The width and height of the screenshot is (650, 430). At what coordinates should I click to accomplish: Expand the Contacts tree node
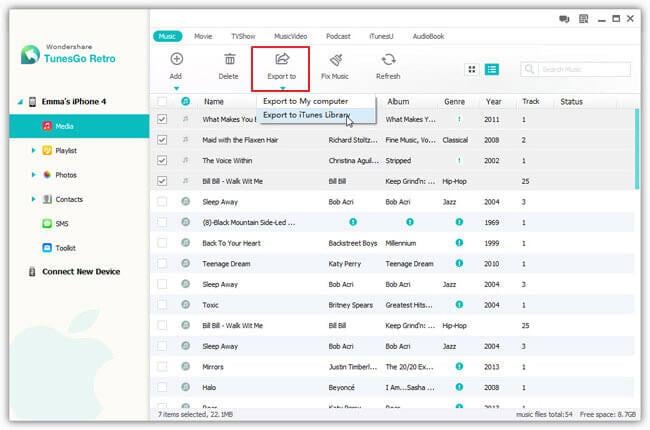tap(34, 199)
